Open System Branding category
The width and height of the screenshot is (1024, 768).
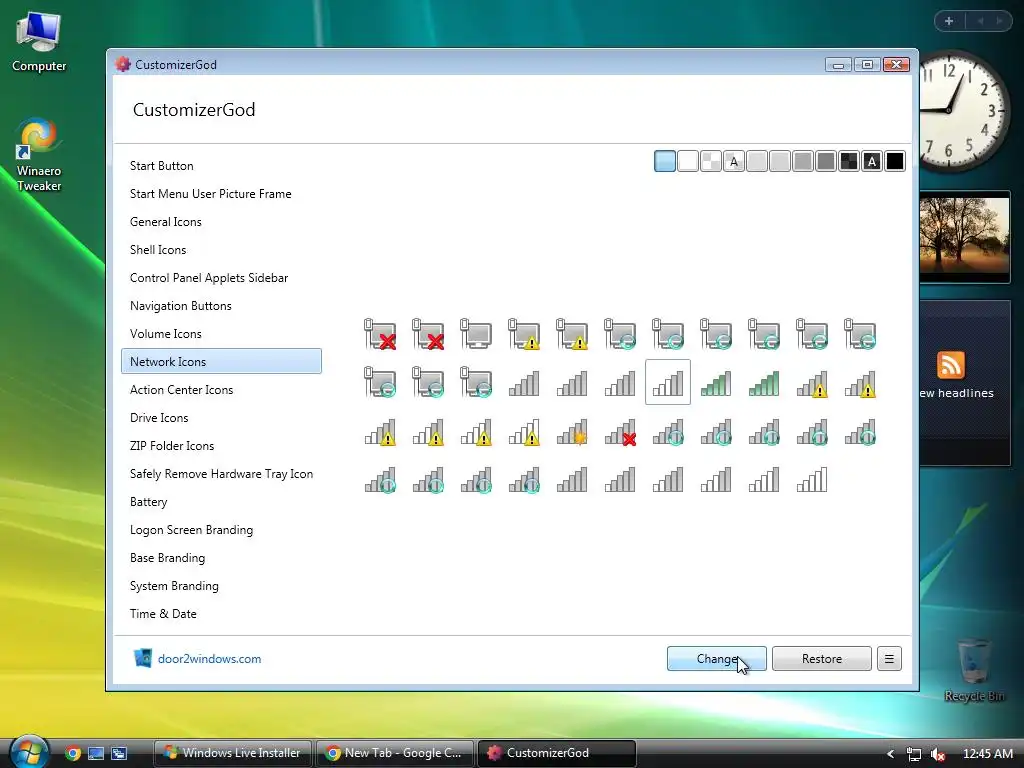click(221, 586)
